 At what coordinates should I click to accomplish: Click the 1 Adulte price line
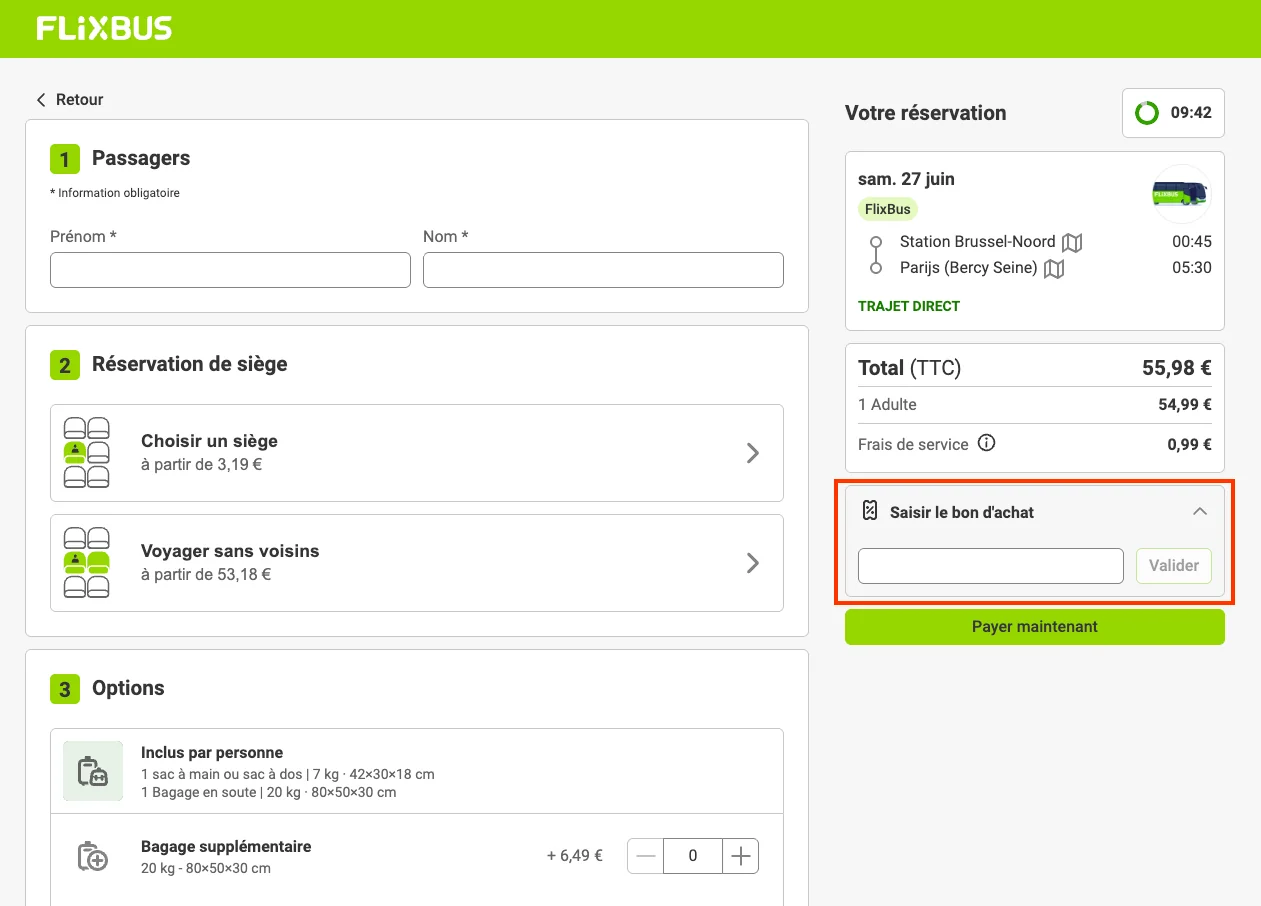click(1035, 405)
